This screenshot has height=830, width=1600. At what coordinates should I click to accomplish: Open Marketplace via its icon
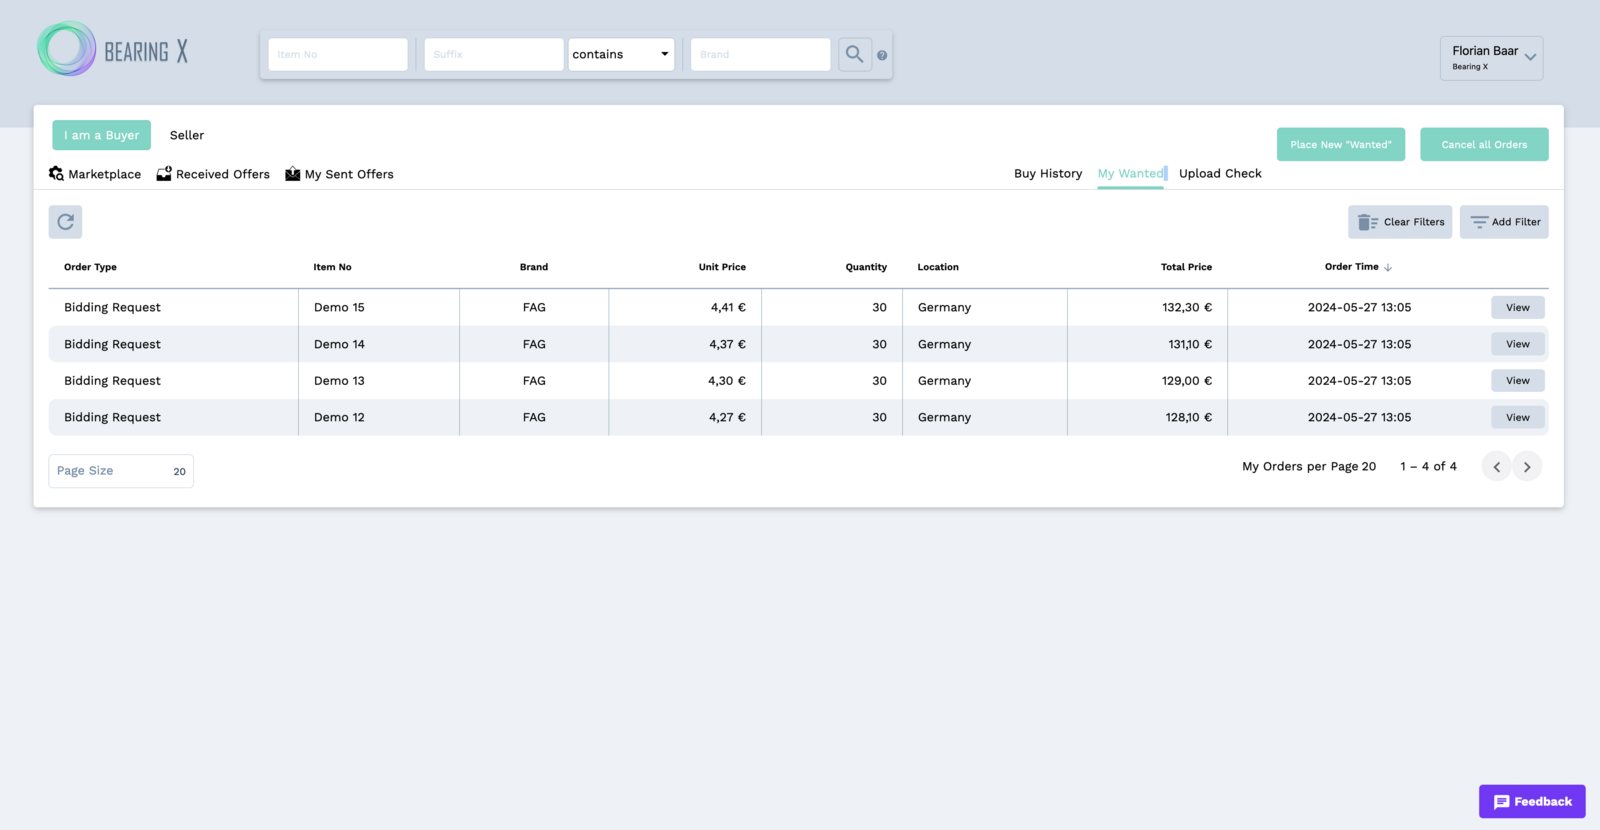click(57, 174)
